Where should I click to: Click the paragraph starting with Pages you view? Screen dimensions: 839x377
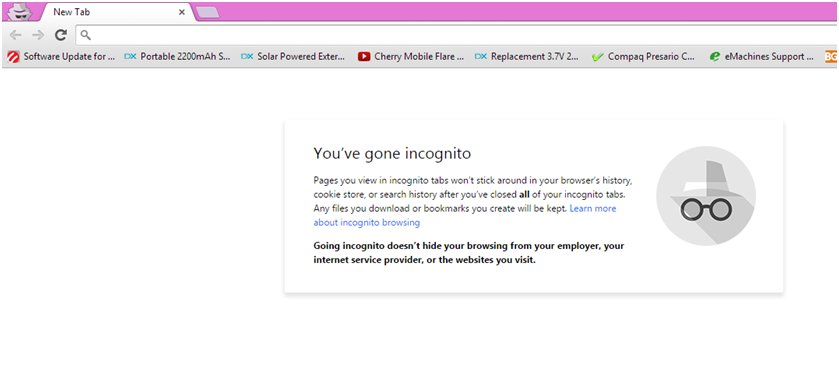[x=473, y=201]
